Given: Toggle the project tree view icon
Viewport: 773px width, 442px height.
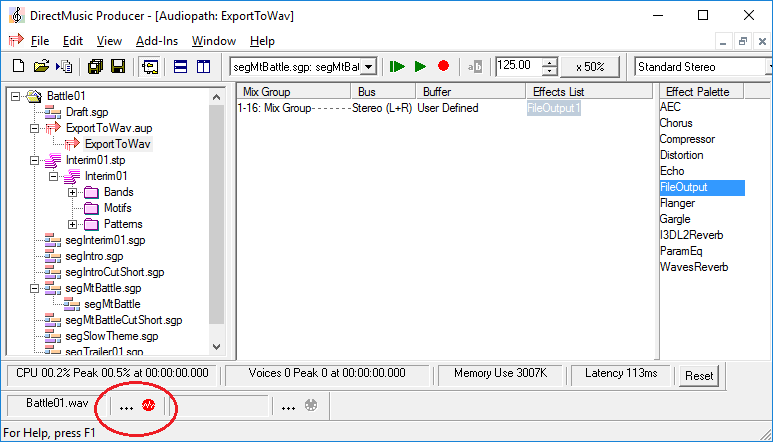Looking at the screenshot, I should (x=150, y=67).
